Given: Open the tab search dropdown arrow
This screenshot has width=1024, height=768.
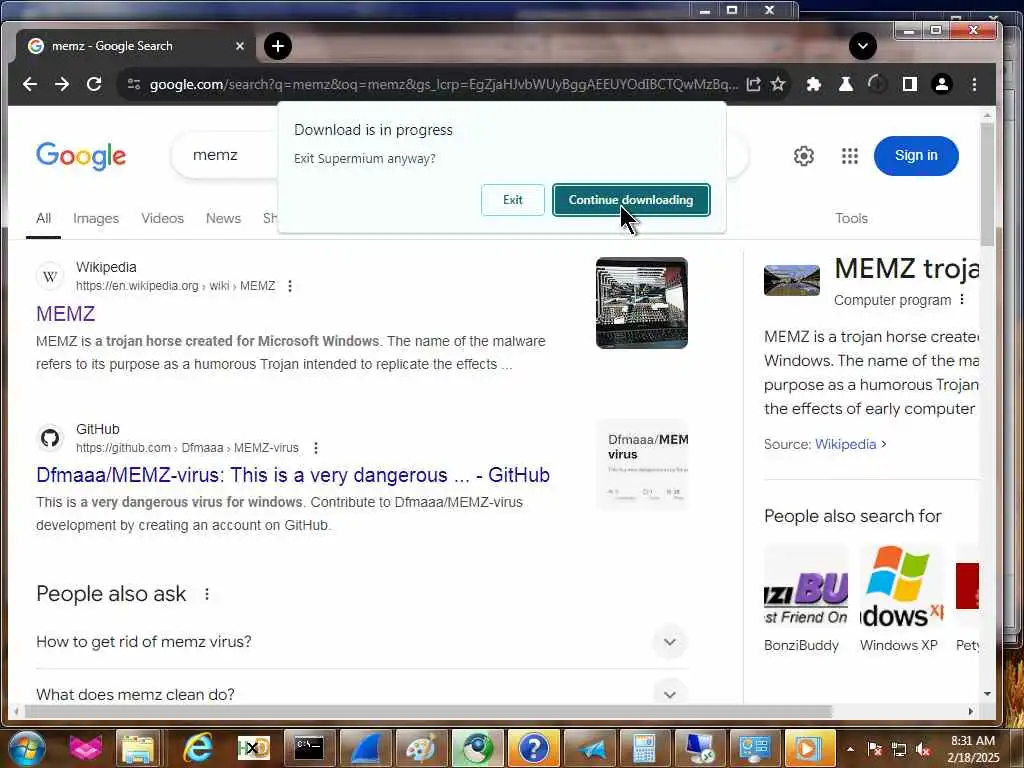Looking at the screenshot, I should click(863, 46).
